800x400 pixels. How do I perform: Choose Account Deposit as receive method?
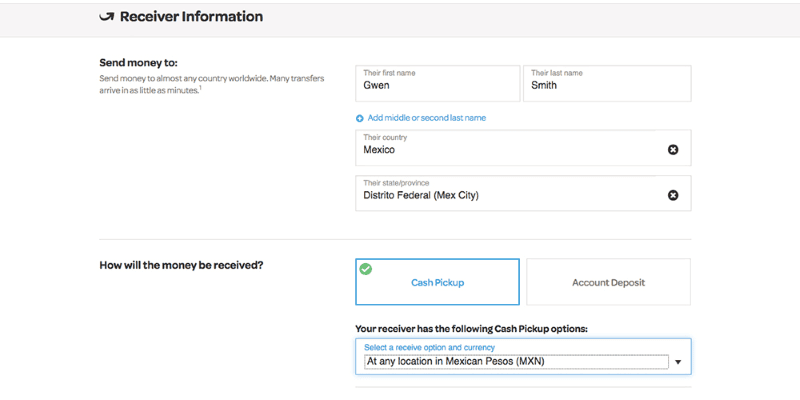(608, 283)
